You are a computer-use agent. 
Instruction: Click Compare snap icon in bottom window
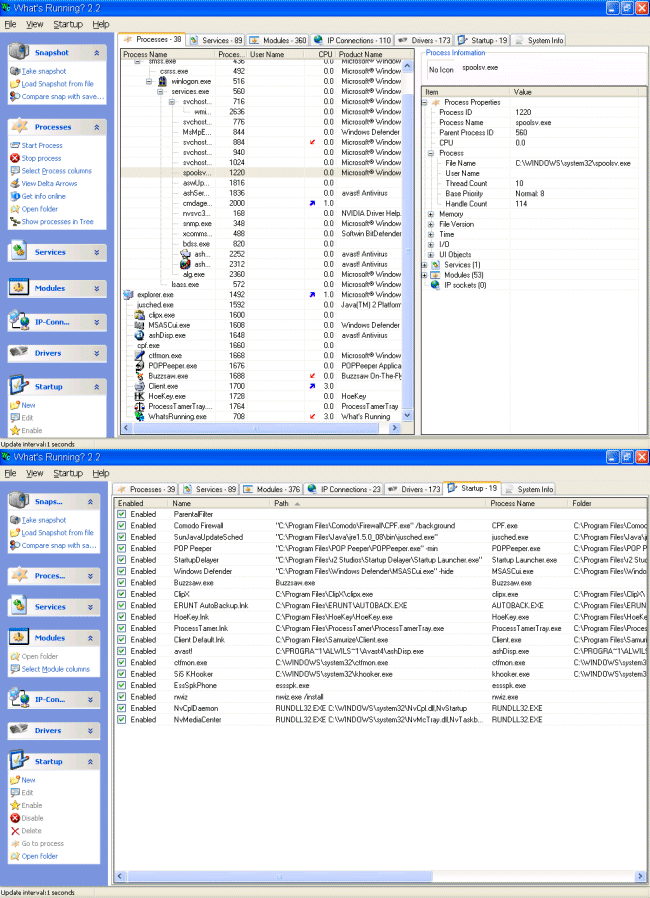(x=15, y=545)
